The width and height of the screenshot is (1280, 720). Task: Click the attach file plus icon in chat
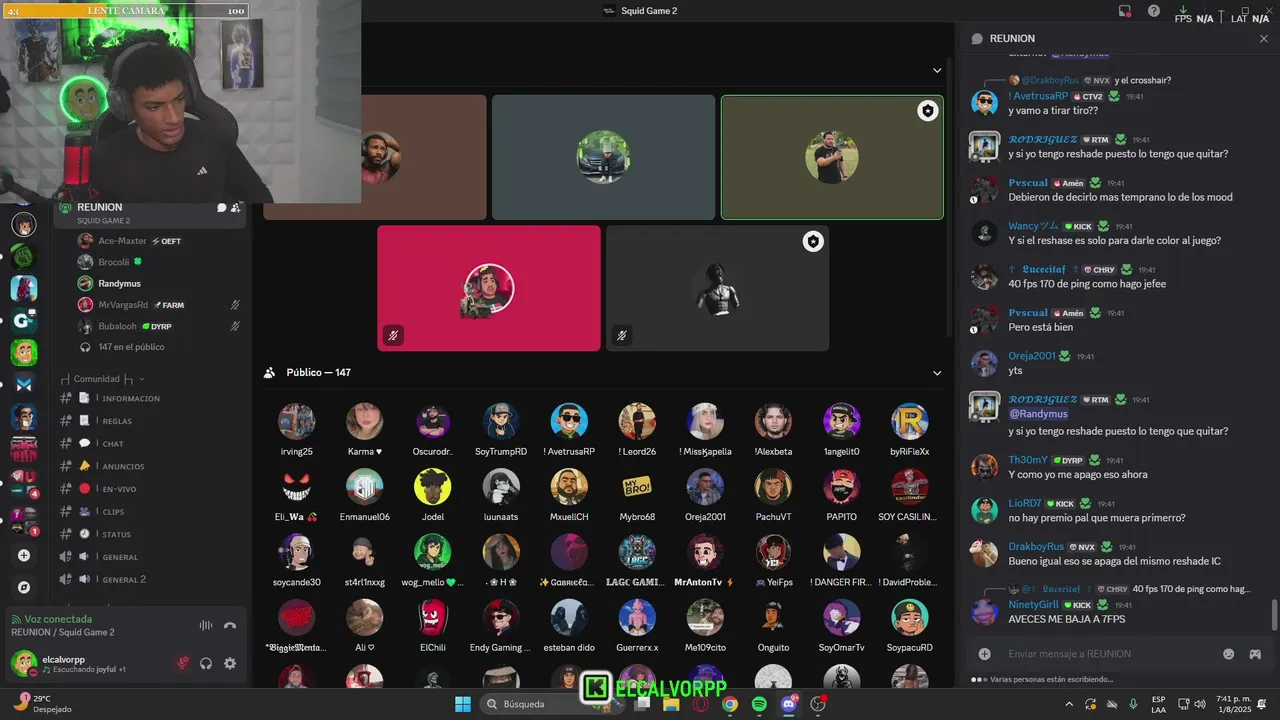point(985,654)
